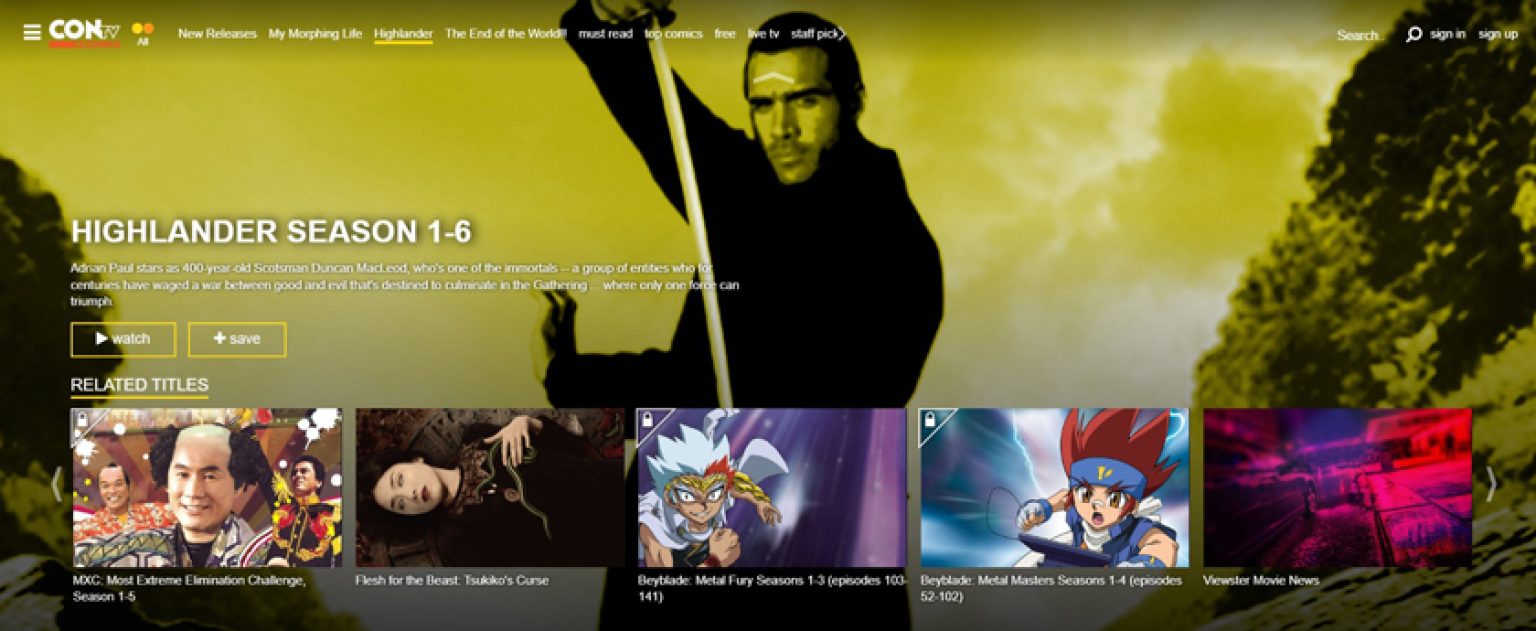Click the sign in link
This screenshot has width=1536, height=631.
[x=1447, y=34]
